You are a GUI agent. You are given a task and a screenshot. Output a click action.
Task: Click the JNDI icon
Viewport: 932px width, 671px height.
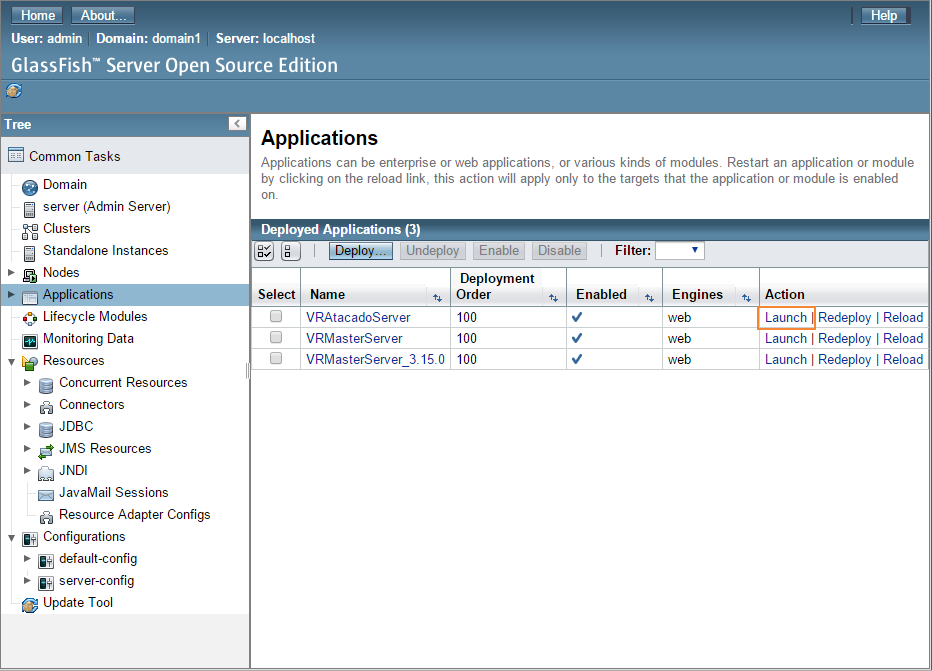point(46,473)
